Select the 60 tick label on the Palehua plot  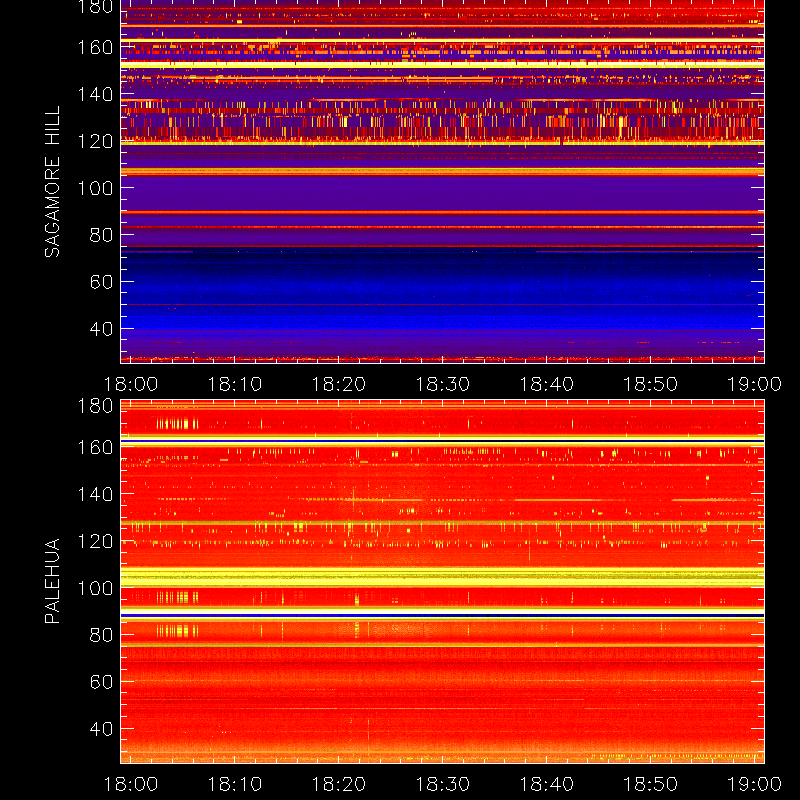pos(101,682)
